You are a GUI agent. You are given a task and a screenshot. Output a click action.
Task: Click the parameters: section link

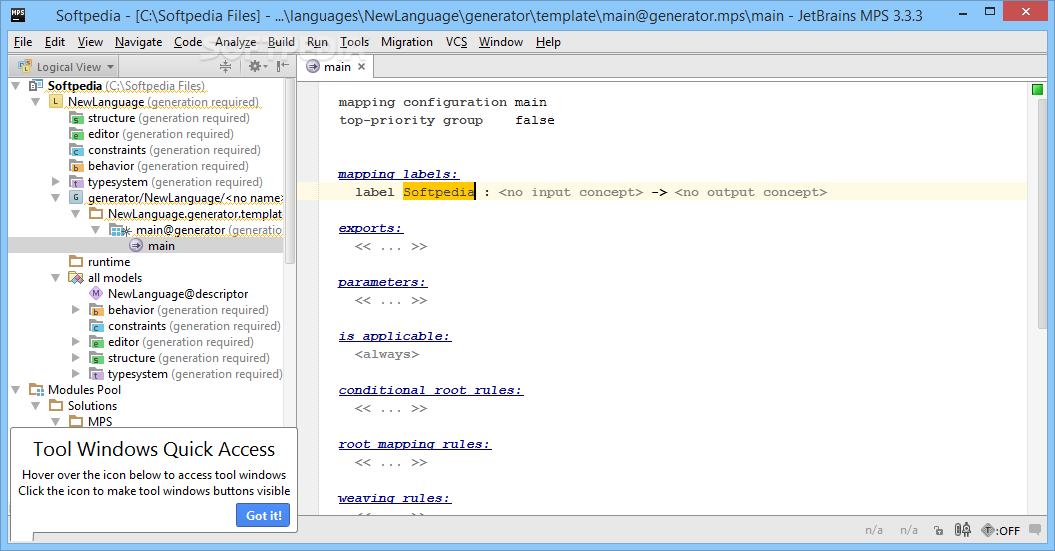coord(382,283)
